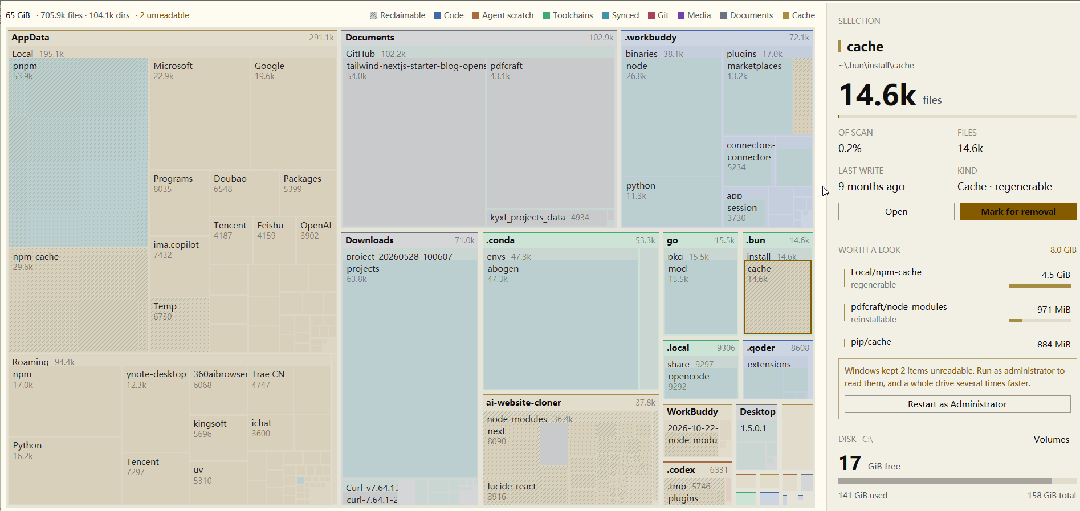Viewport: 1080px width, 511px height.
Task: Select the AppData treemap header
Action: (172, 37)
